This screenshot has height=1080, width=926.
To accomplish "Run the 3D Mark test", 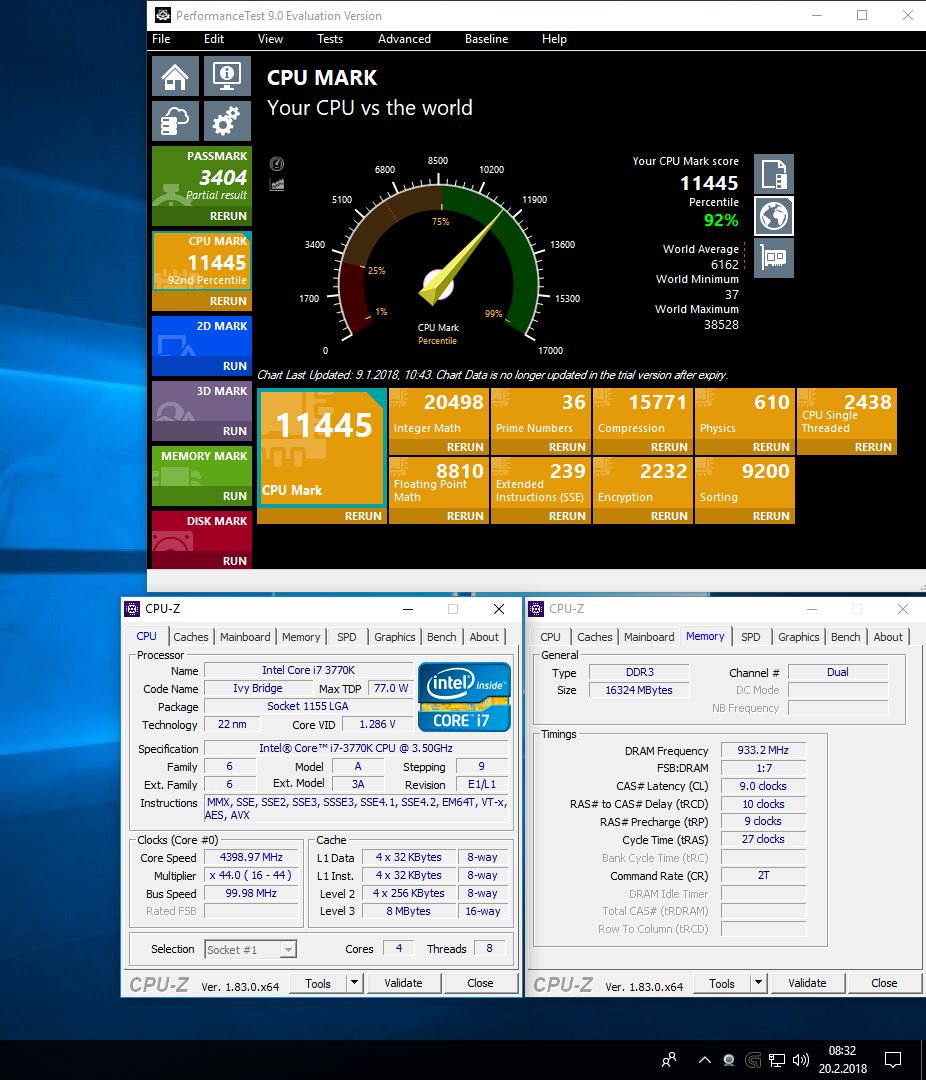I will (234, 431).
